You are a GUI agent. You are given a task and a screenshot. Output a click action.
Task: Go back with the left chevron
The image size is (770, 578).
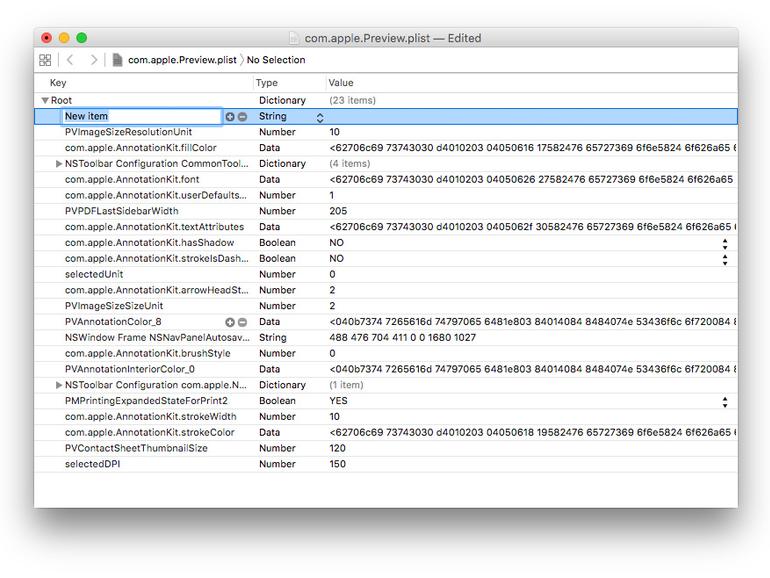coord(70,60)
